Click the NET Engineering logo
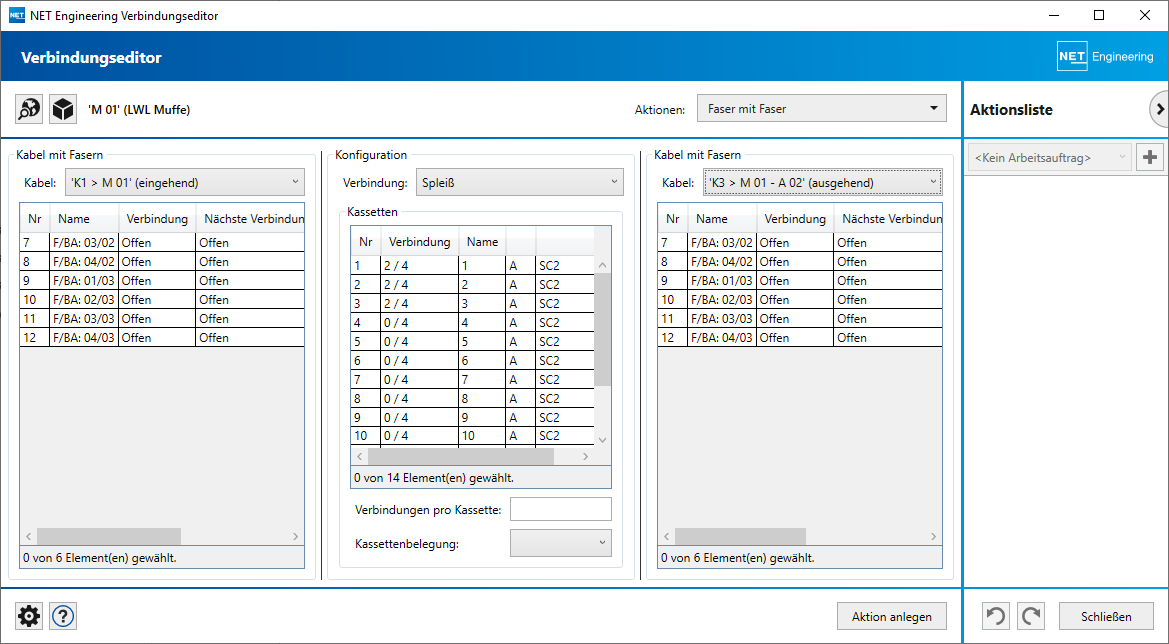Viewport: 1169px width, 644px height. (1105, 57)
